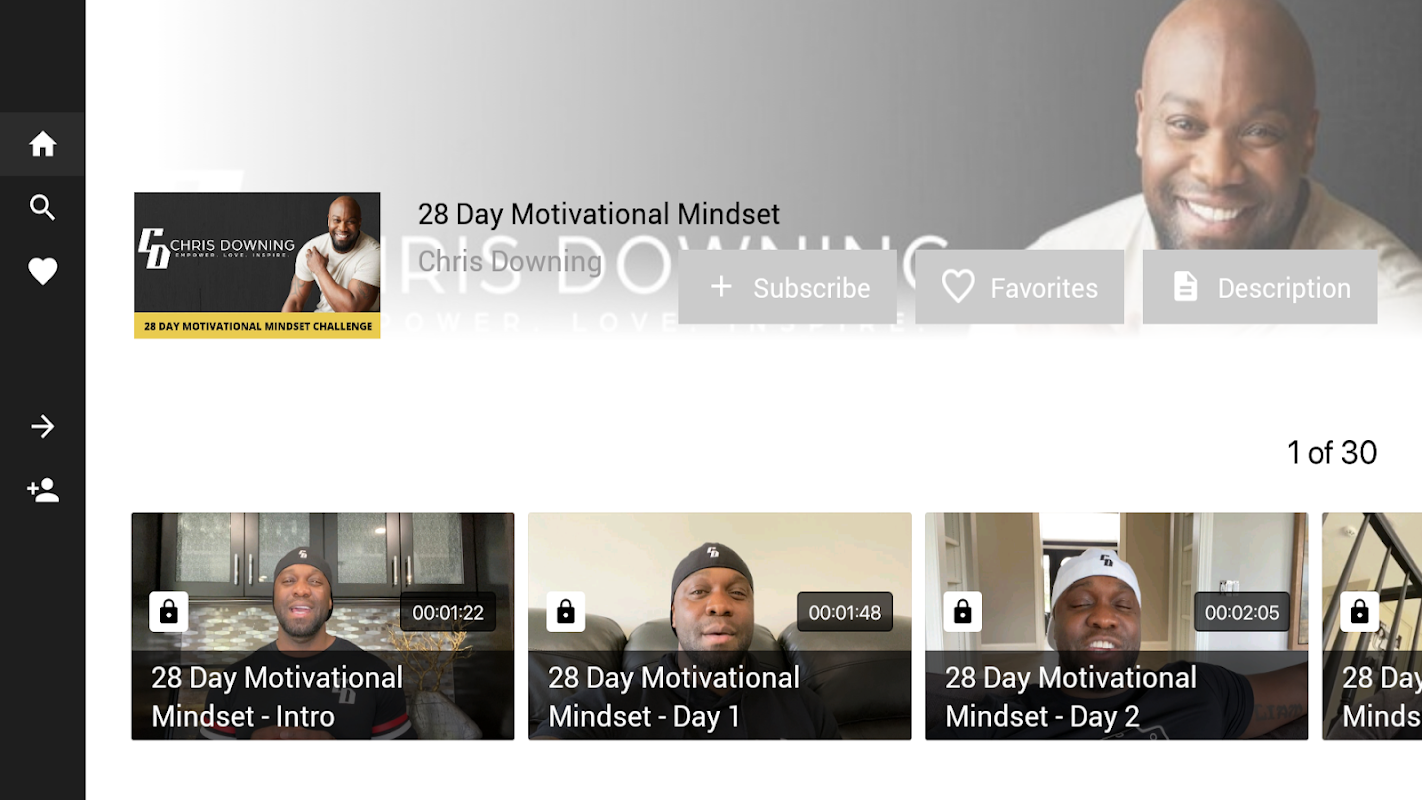
Task: Open favorites heart icon in sidebar
Action: tap(42, 272)
